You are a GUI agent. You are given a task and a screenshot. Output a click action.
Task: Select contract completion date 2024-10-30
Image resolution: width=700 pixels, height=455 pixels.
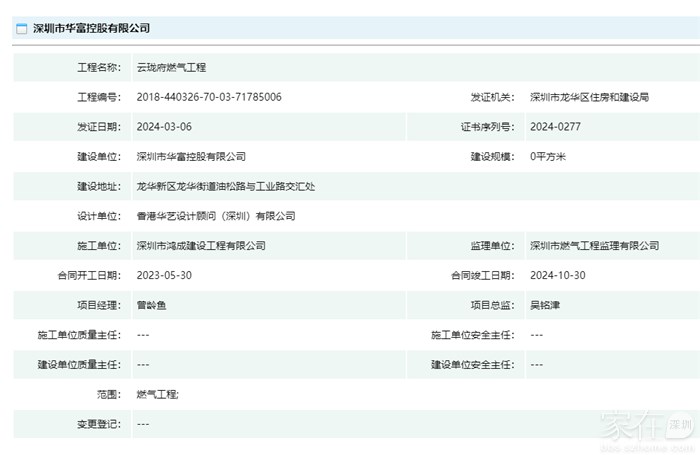(x=558, y=275)
